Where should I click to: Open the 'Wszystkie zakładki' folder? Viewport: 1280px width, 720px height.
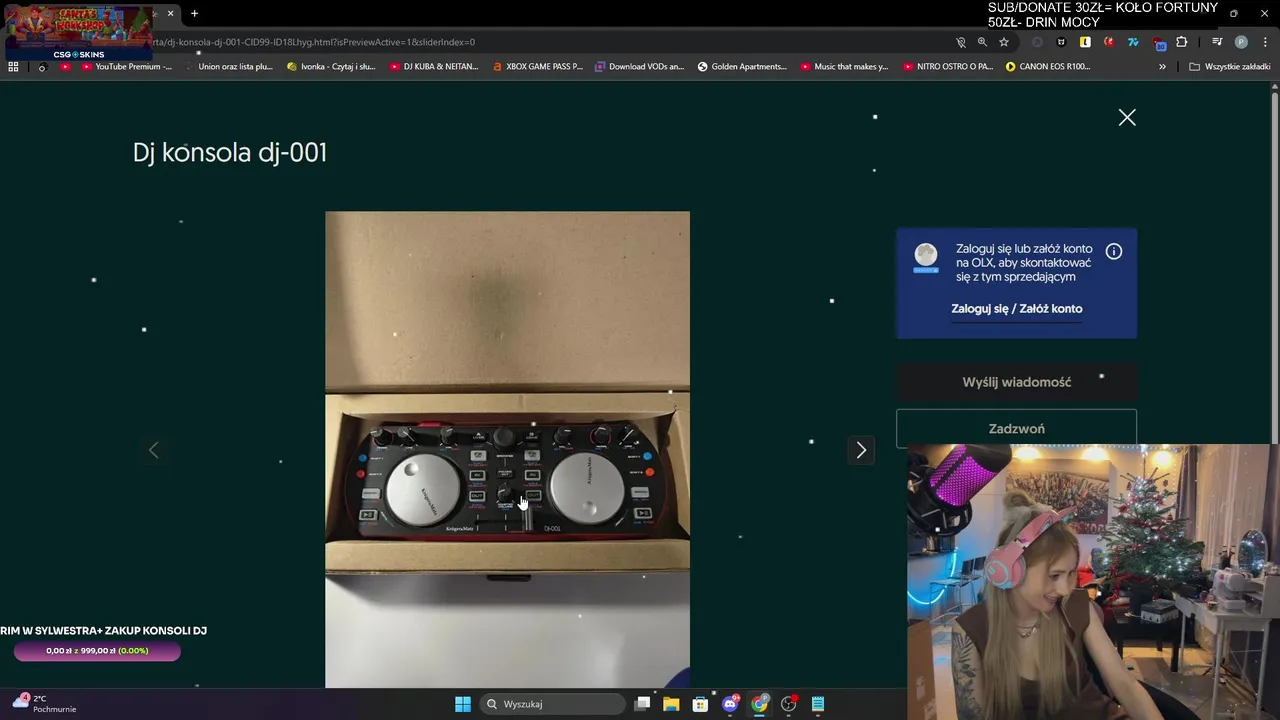[x=1230, y=67]
